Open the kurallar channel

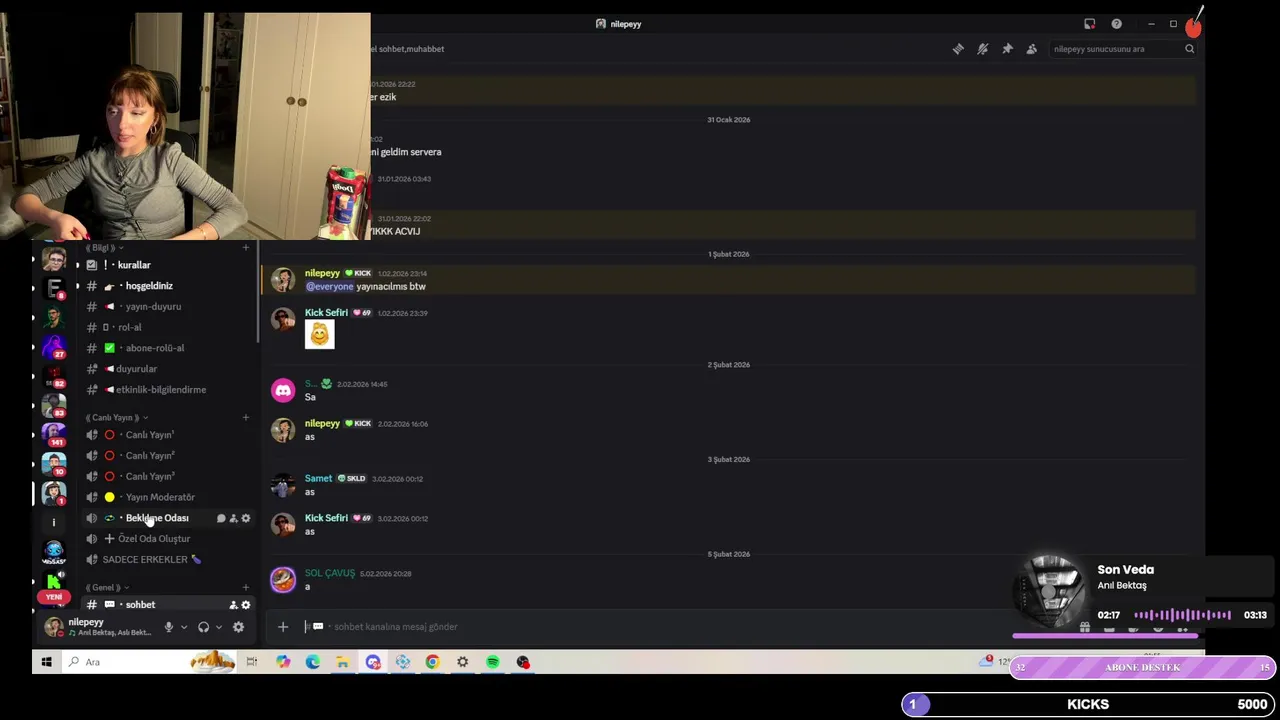tap(168, 265)
